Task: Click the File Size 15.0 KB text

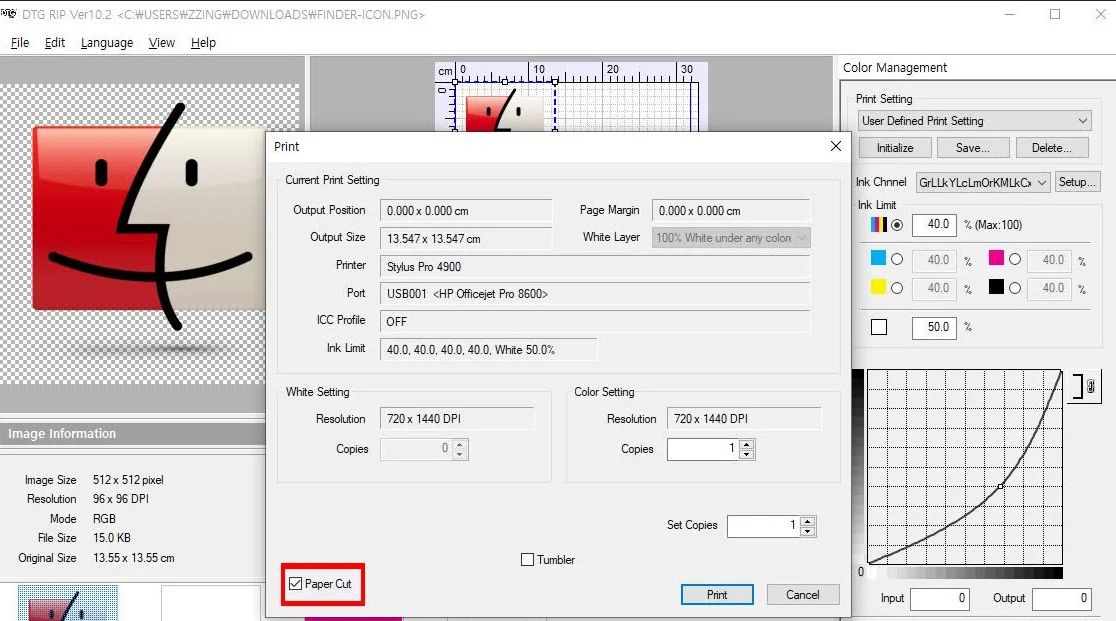Action: pos(112,538)
